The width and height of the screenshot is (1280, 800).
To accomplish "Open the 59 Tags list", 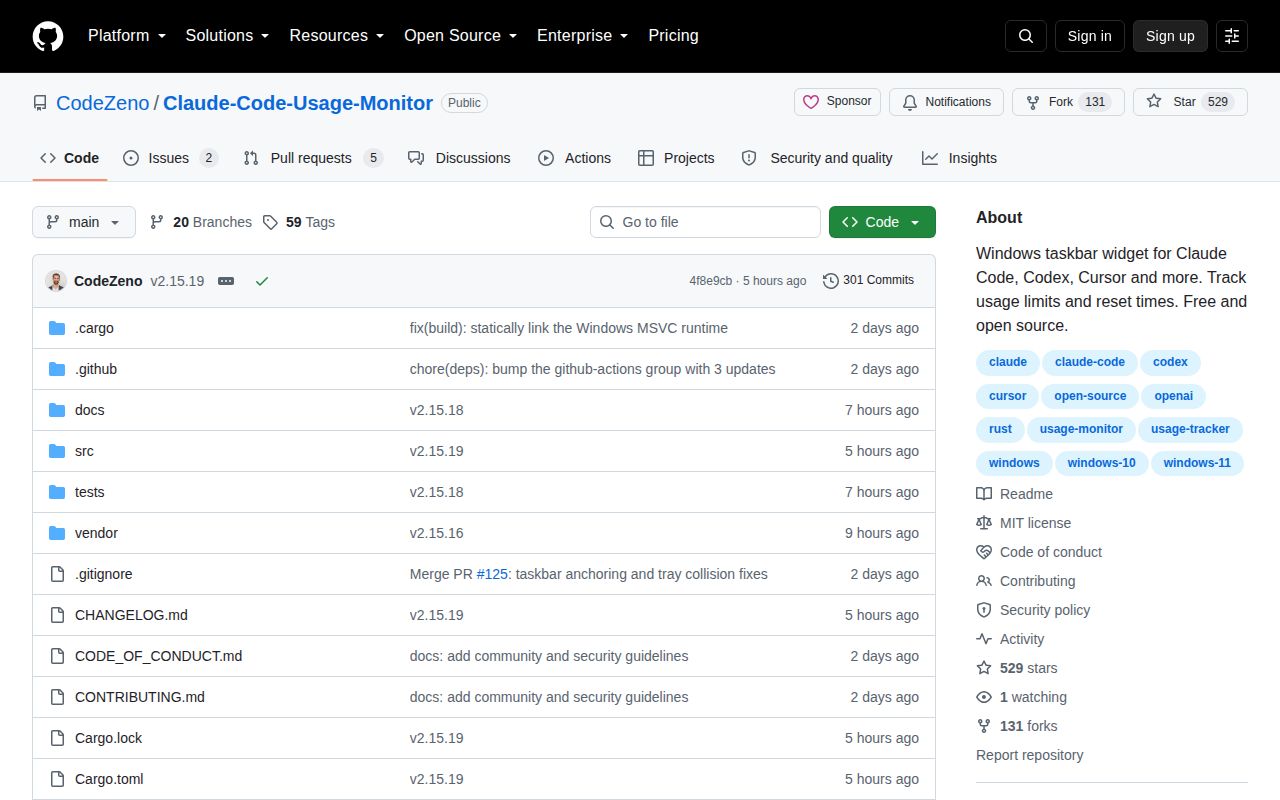I will (x=299, y=222).
